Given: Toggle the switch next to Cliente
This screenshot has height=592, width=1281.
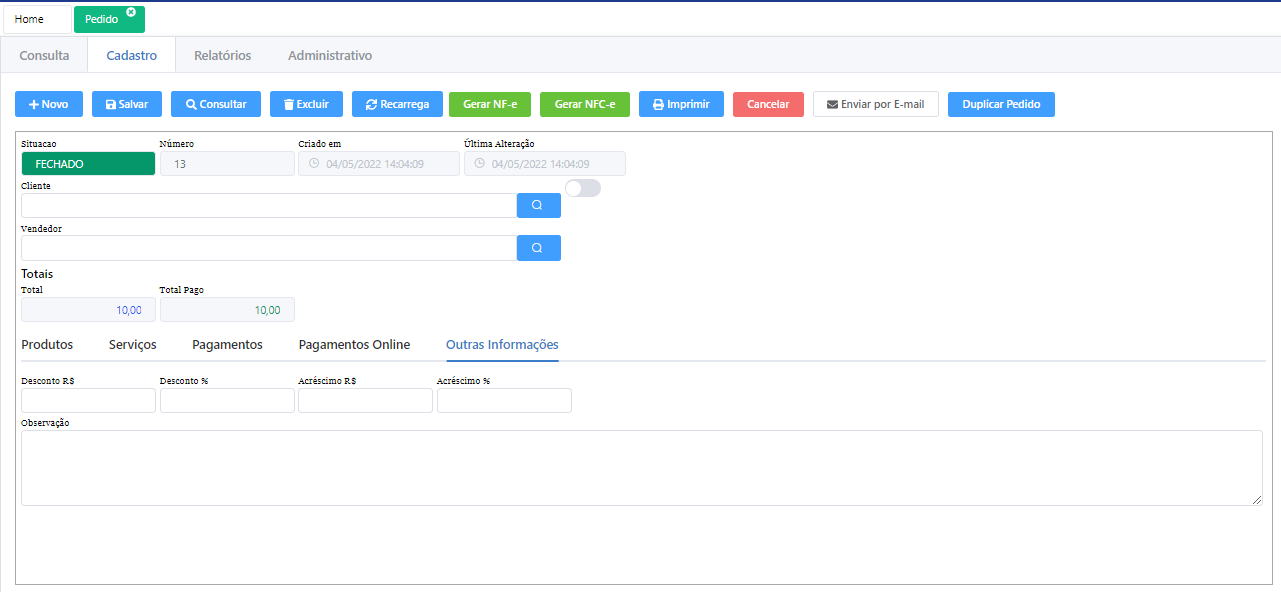Looking at the screenshot, I should (x=582, y=188).
